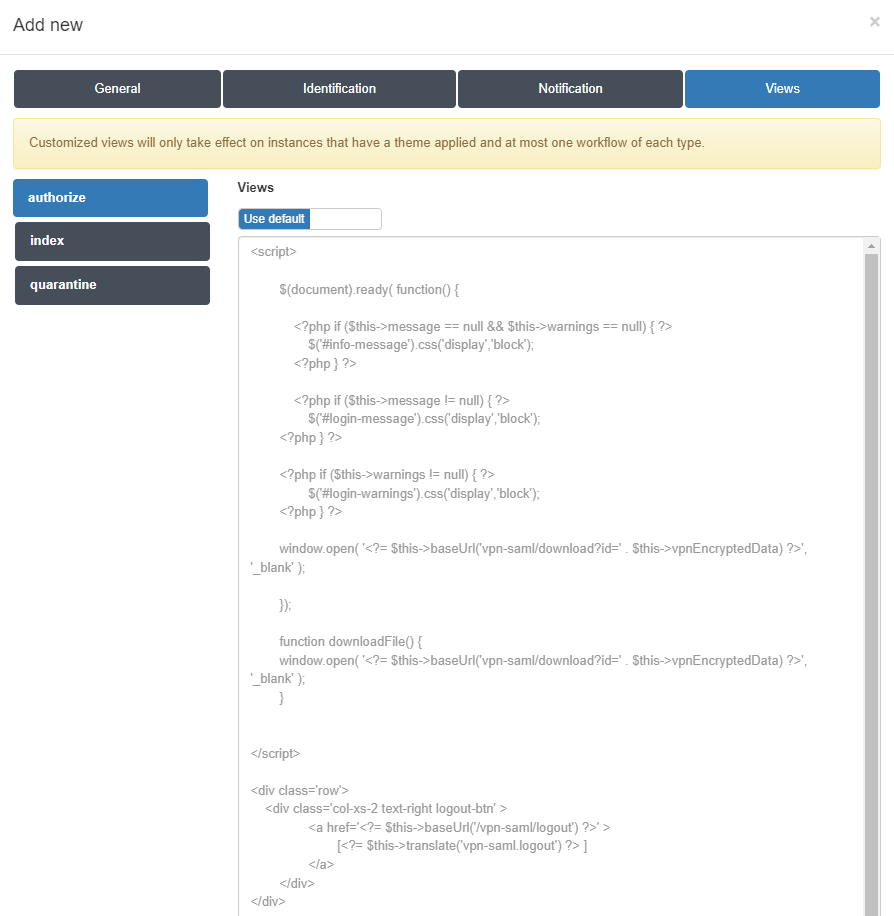
Task: Choose the quarantine view
Action: pyautogui.click(x=112, y=285)
